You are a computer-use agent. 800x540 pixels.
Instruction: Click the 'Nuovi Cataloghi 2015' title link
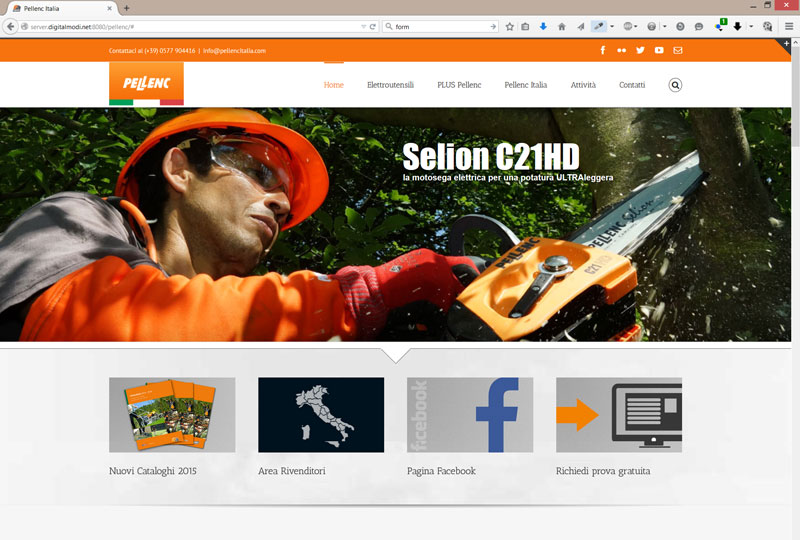tap(153, 471)
